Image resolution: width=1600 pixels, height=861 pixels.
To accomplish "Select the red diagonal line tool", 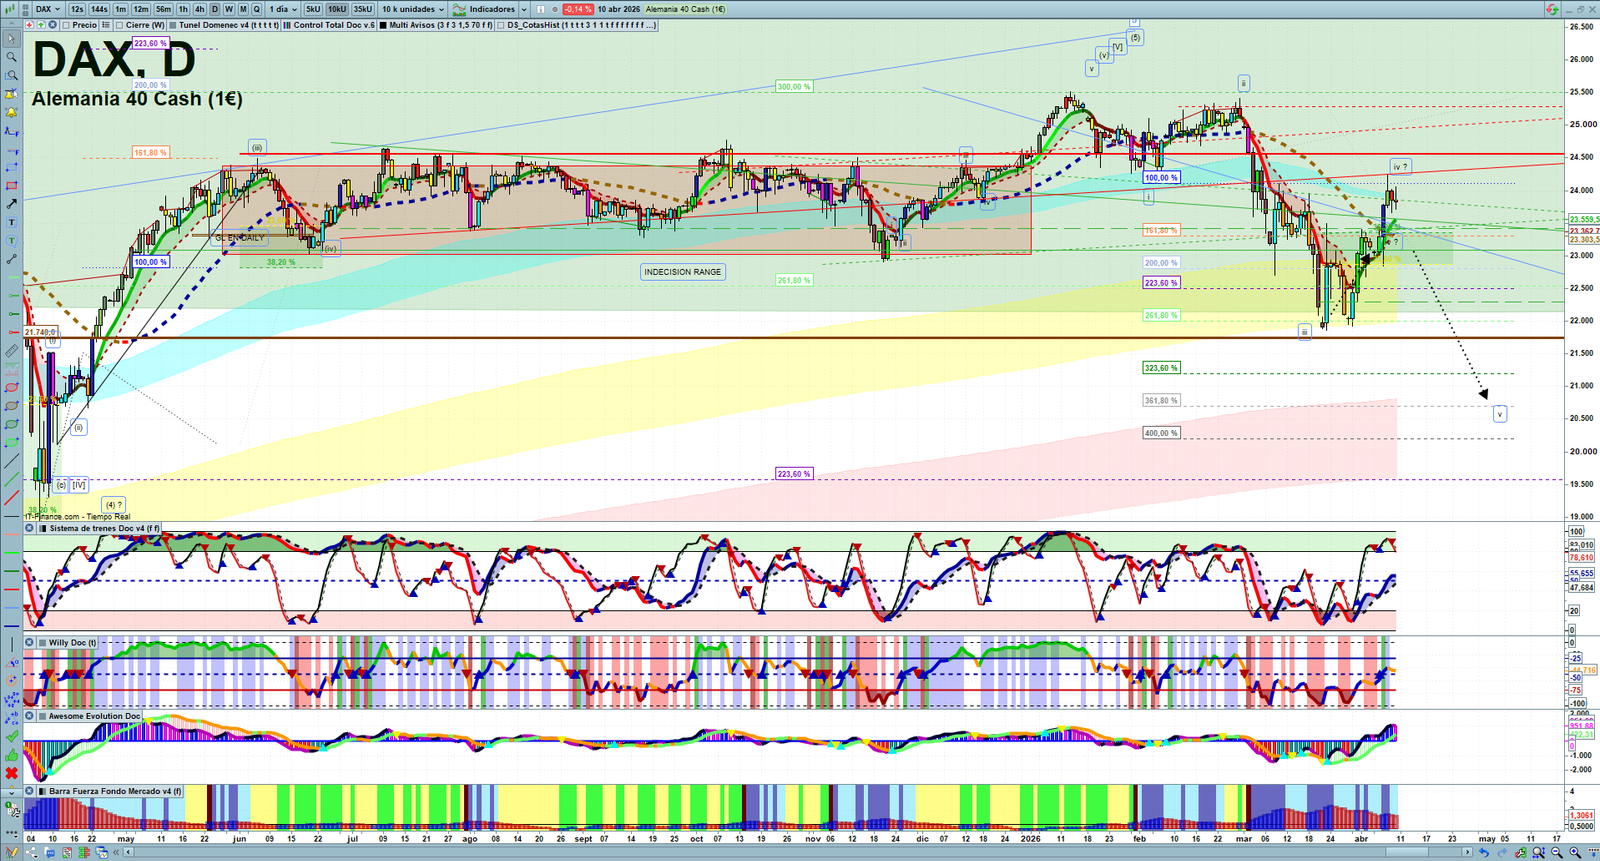I will [x=11, y=498].
